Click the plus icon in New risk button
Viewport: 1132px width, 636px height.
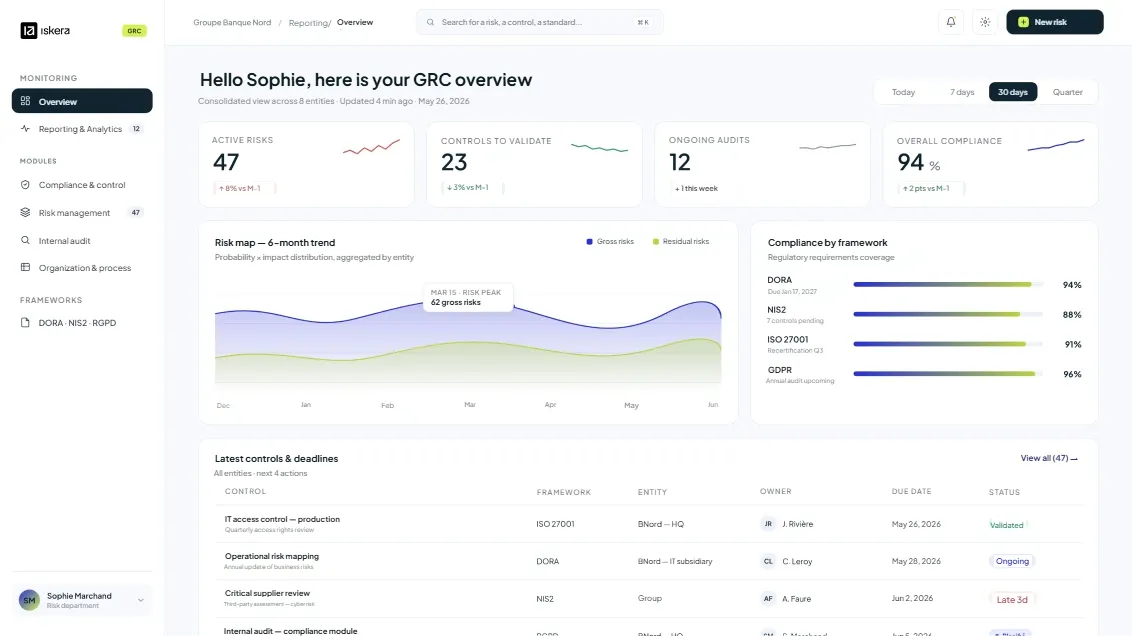[x=1023, y=22]
